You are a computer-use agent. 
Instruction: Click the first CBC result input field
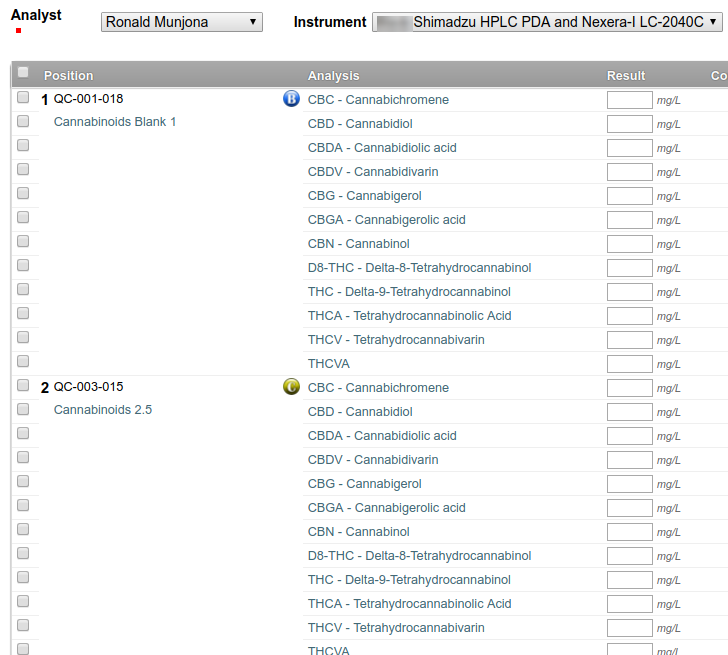coord(629,100)
